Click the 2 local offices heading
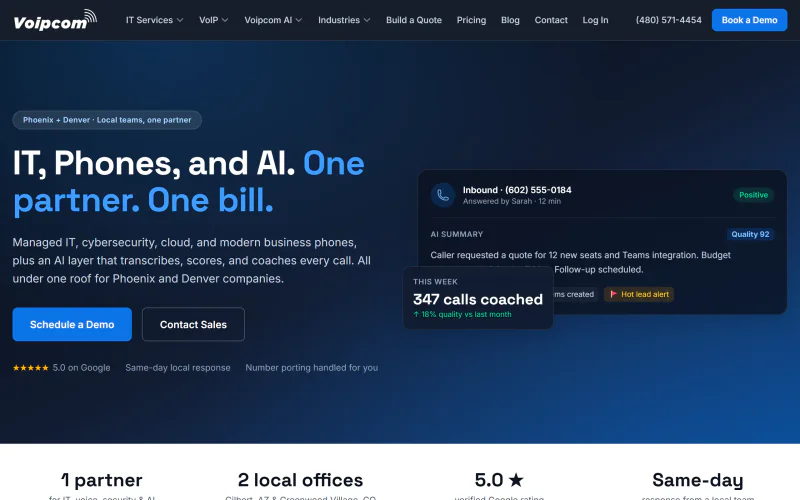Image resolution: width=800 pixels, height=500 pixels. point(301,480)
